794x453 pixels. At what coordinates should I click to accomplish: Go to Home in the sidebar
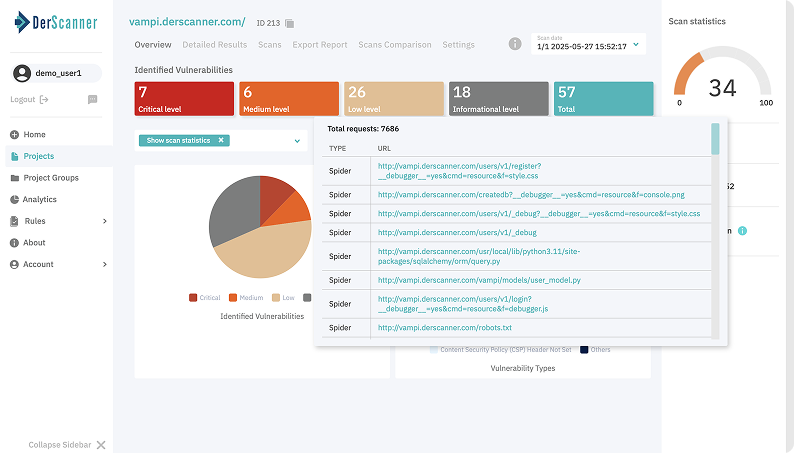click(x=34, y=135)
